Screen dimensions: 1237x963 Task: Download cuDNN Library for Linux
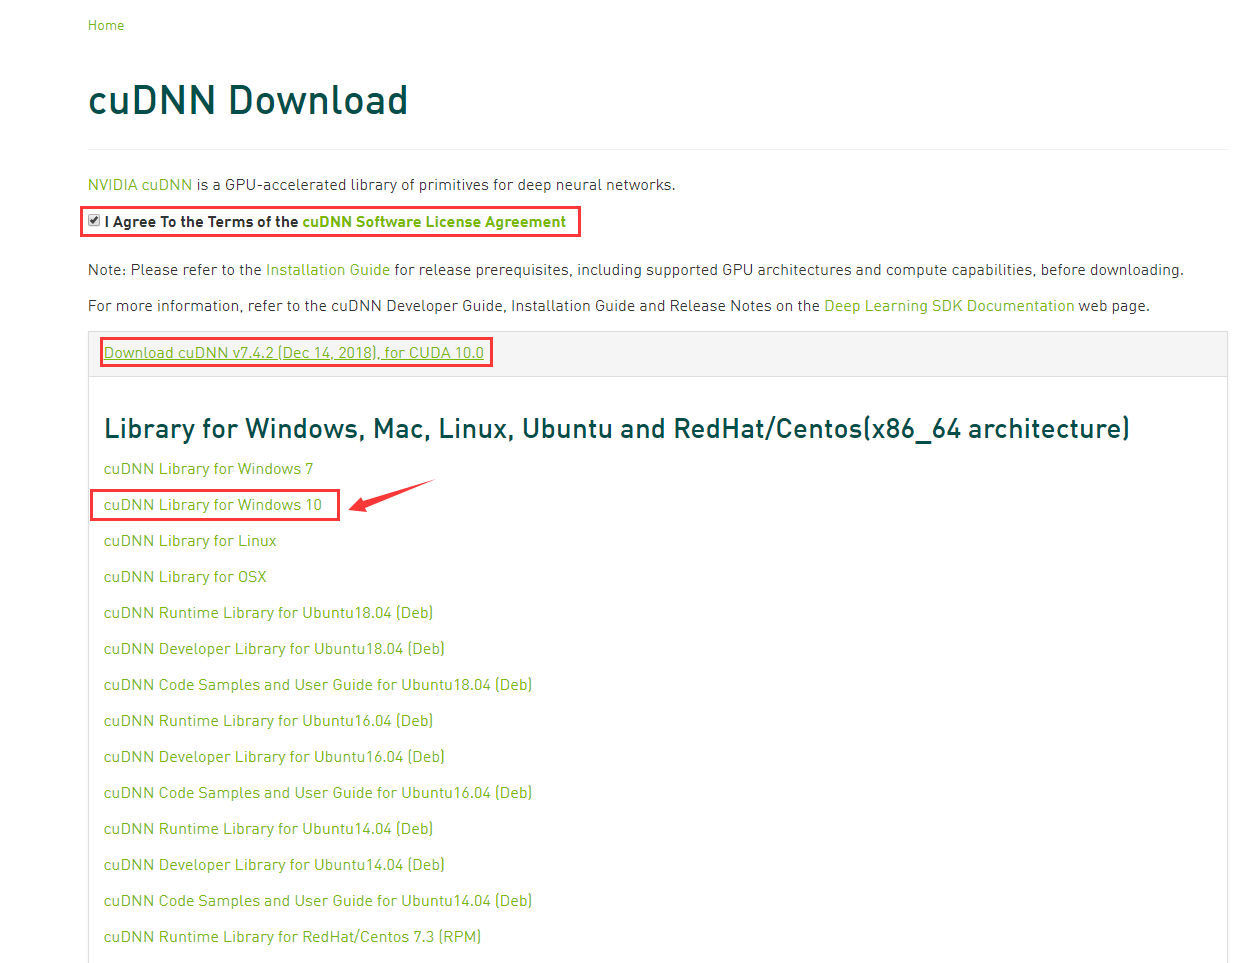(190, 541)
